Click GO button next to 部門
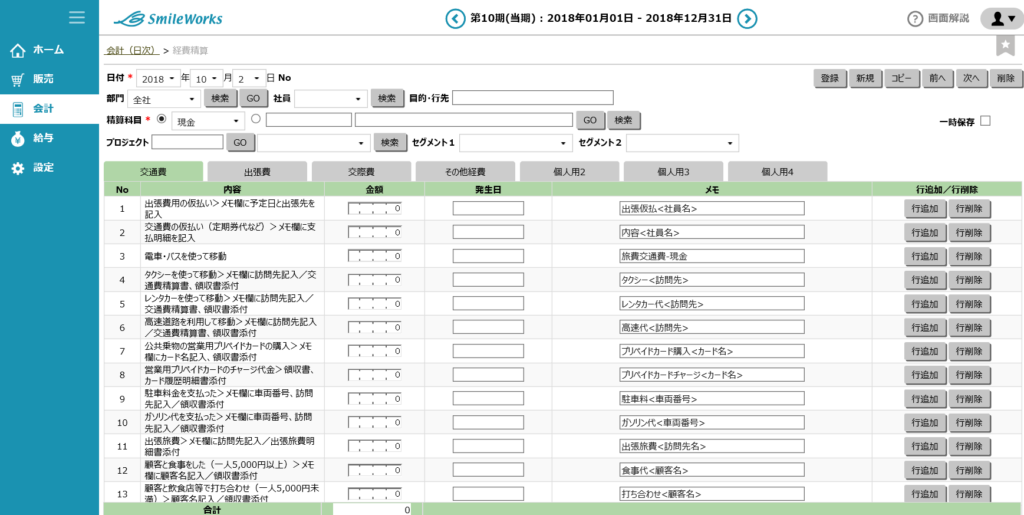The image size is (1024, 515). point(253,99)
